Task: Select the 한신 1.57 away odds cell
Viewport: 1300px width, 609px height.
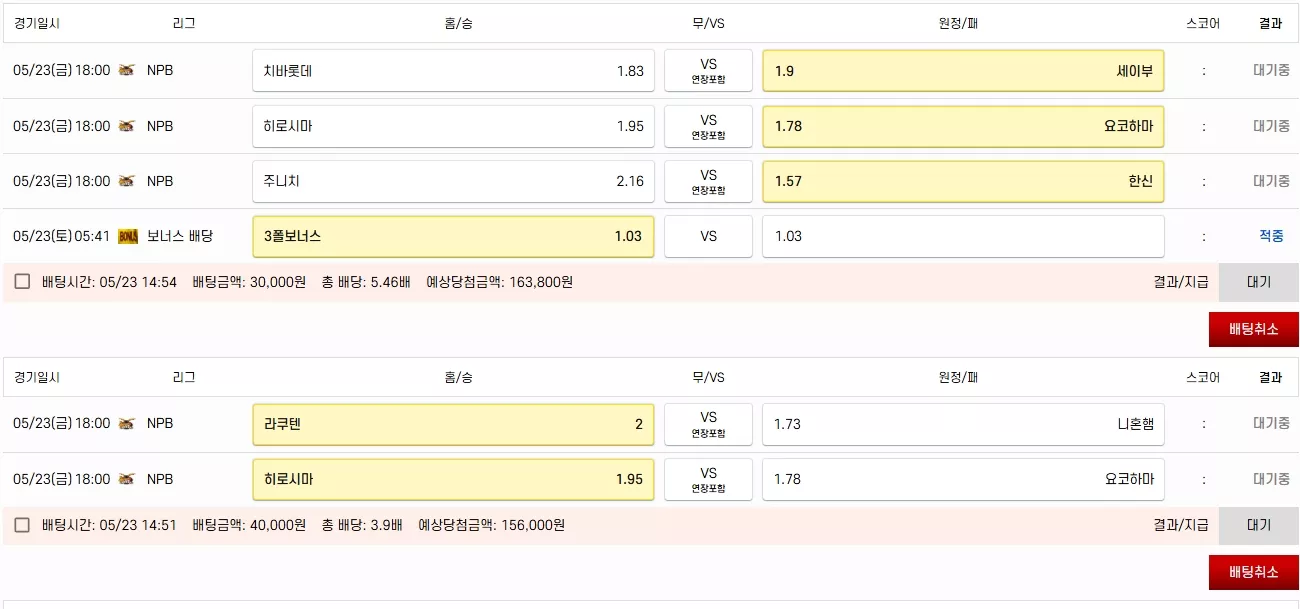Action: [963, 181]
